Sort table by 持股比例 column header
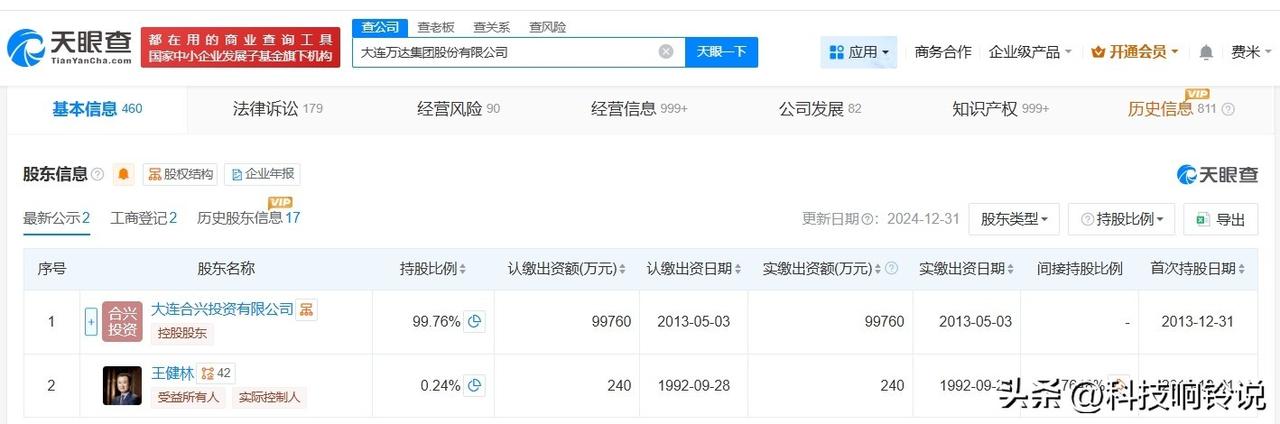Screen dimensions: 1280x424 pyautogui.click(x=433, y=269)
